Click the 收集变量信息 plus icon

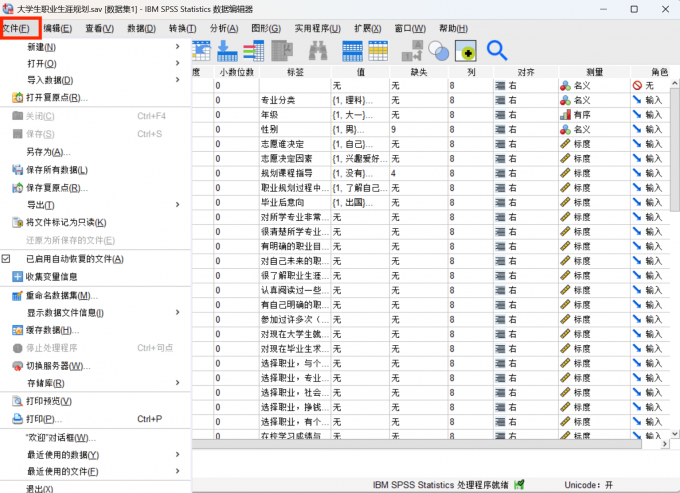17,277
